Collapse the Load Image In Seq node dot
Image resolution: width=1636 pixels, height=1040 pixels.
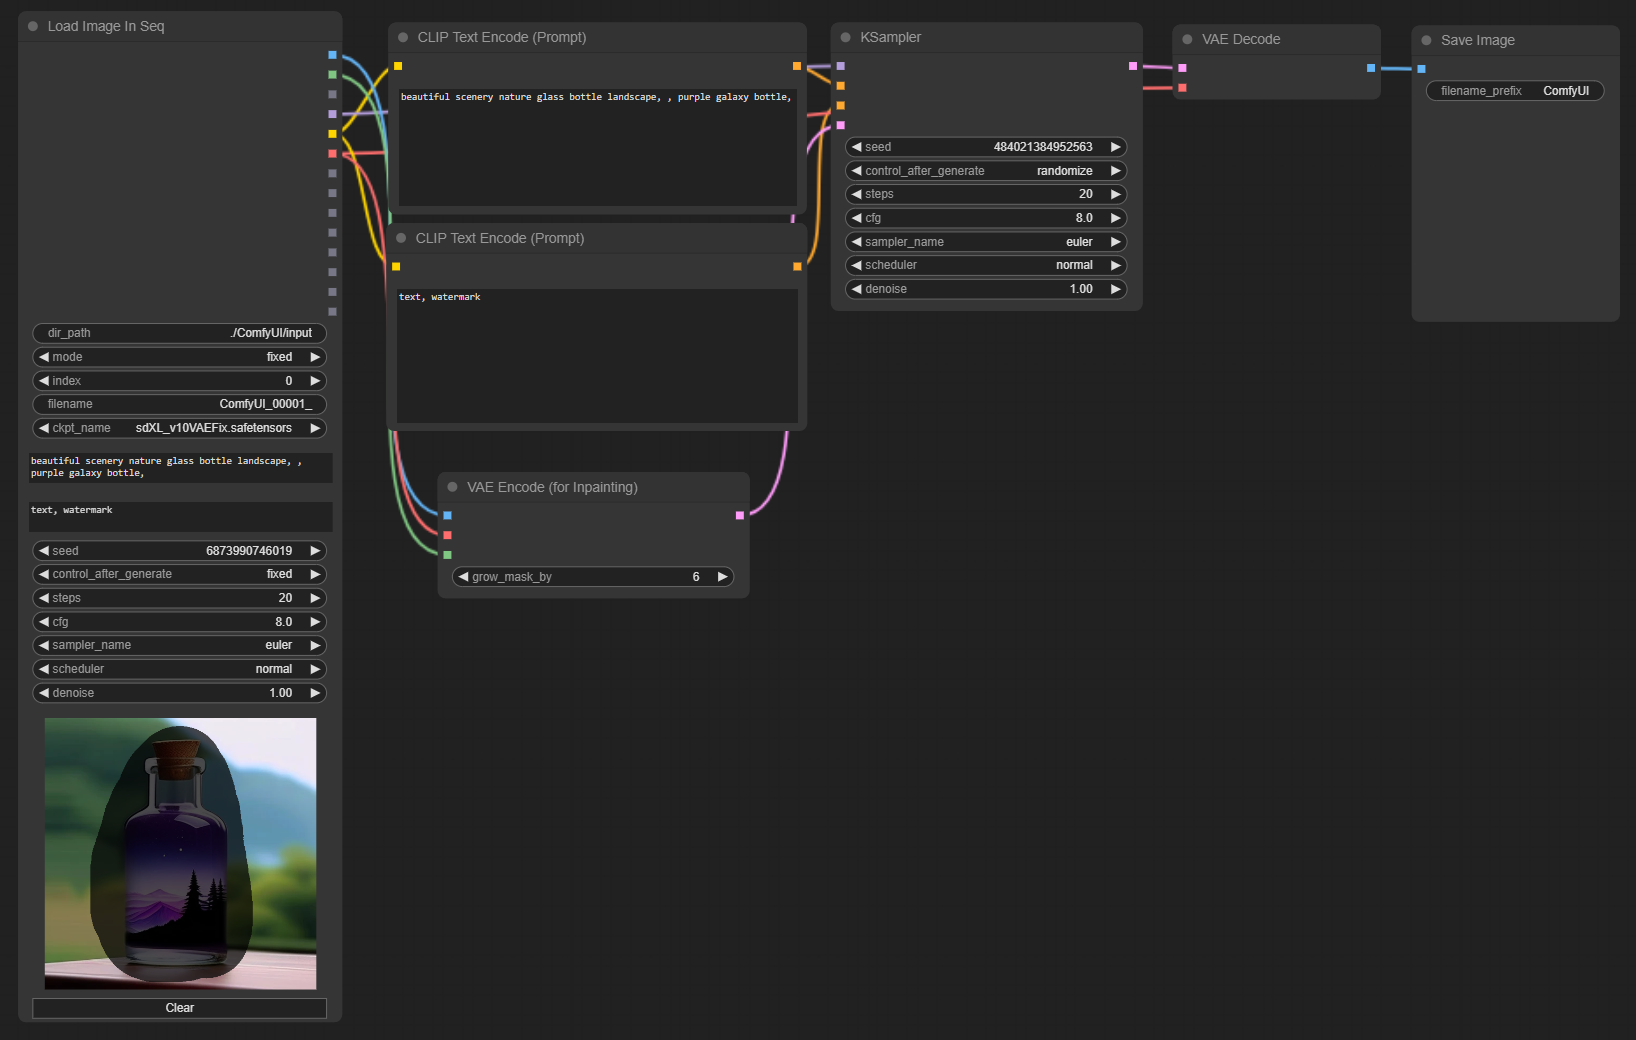(x=33, y=27)
